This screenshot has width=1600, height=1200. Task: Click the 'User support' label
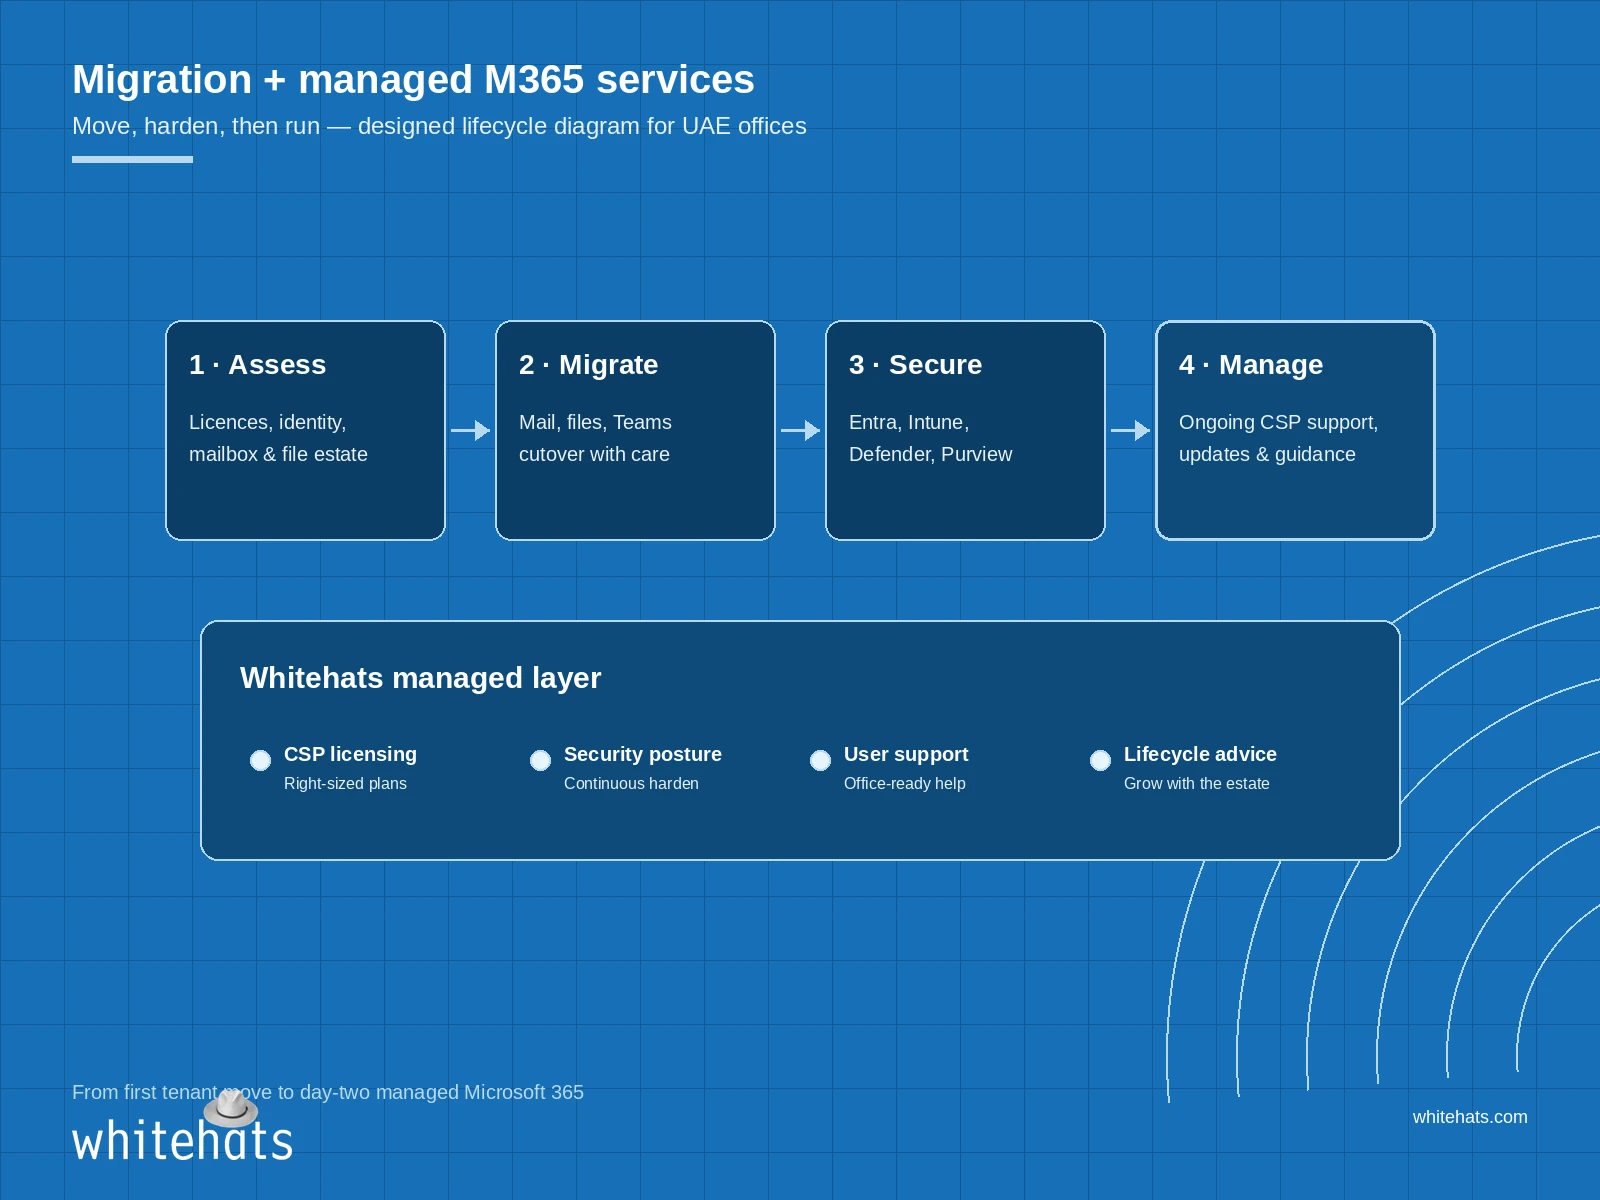(905, 754)
